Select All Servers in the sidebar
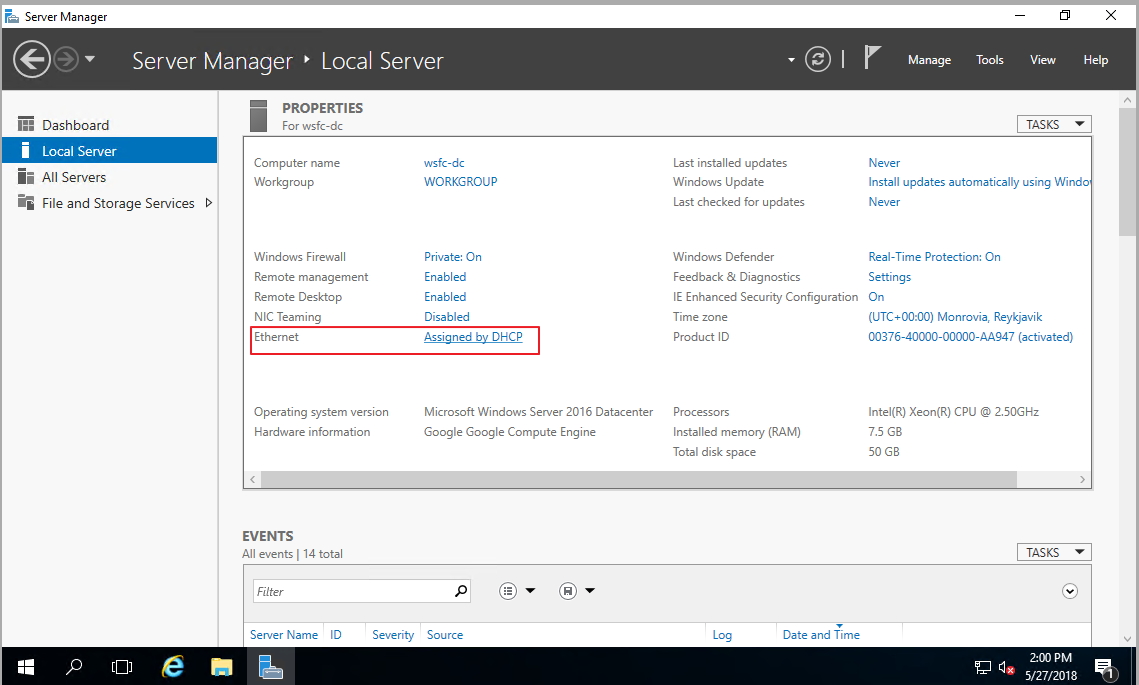Viewport: 1139px width, 685px height. pos(74,177)
